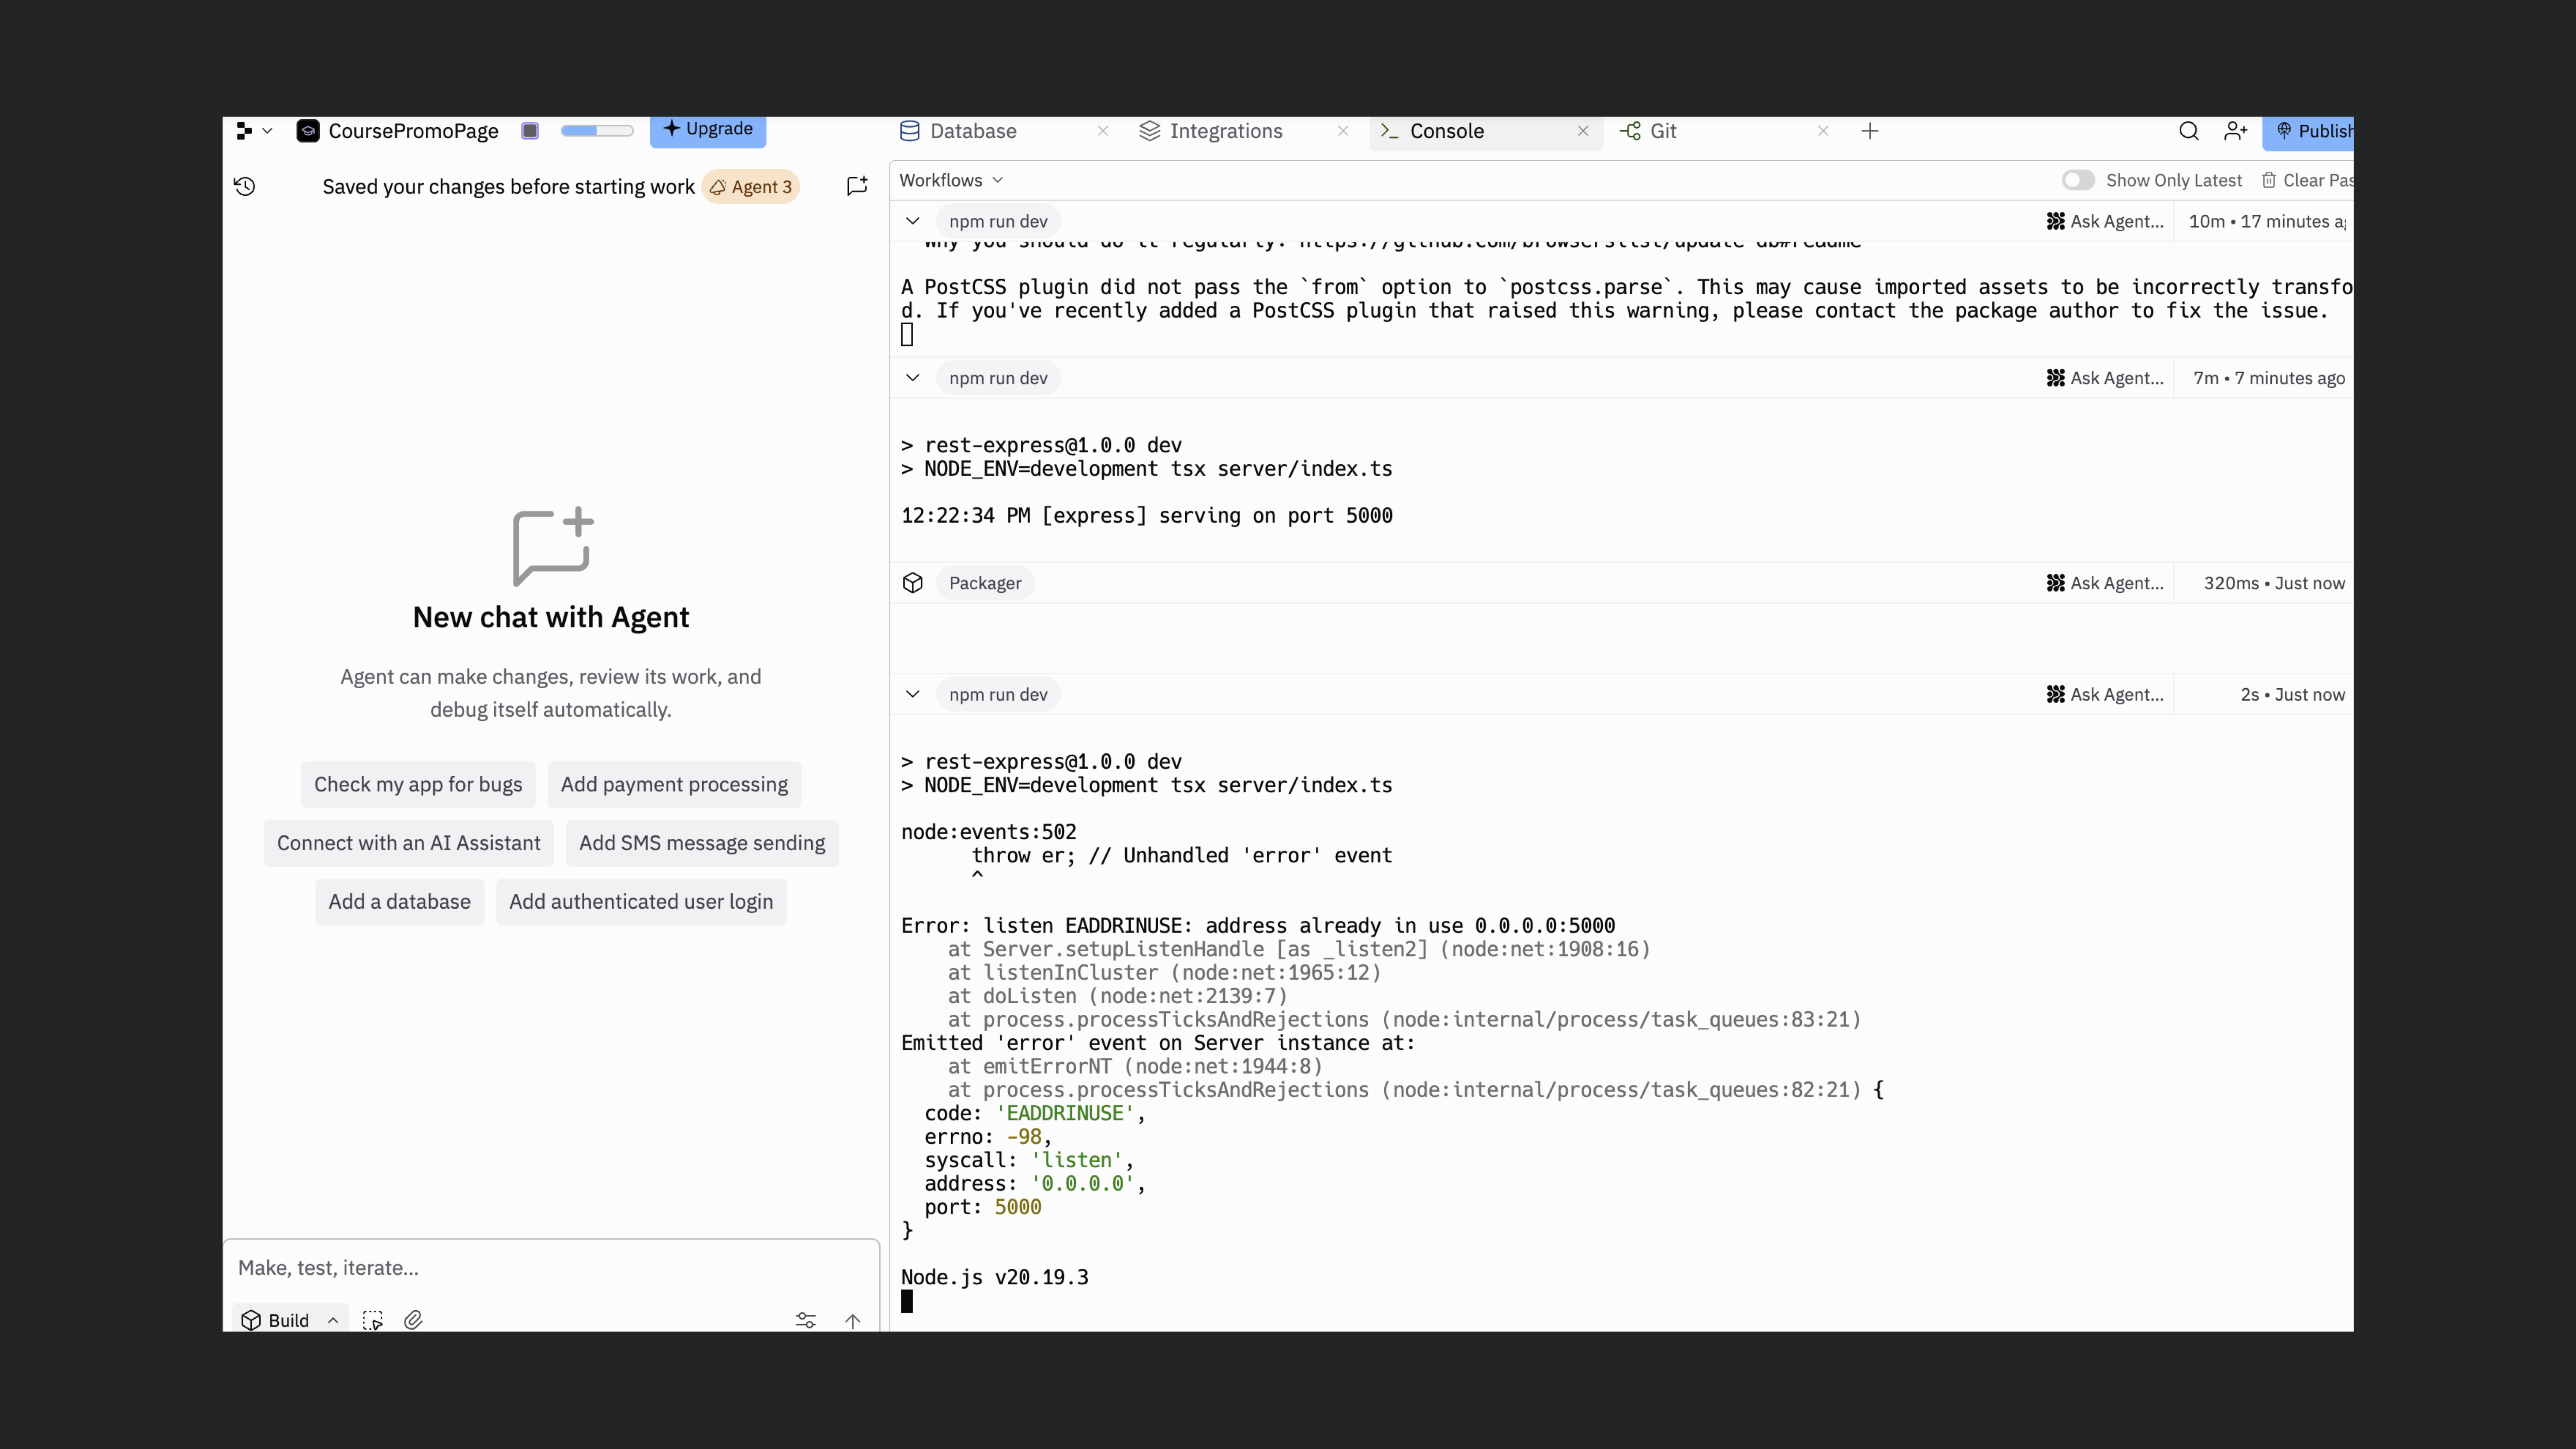Click the usage progress bar

tap(597, 131)
